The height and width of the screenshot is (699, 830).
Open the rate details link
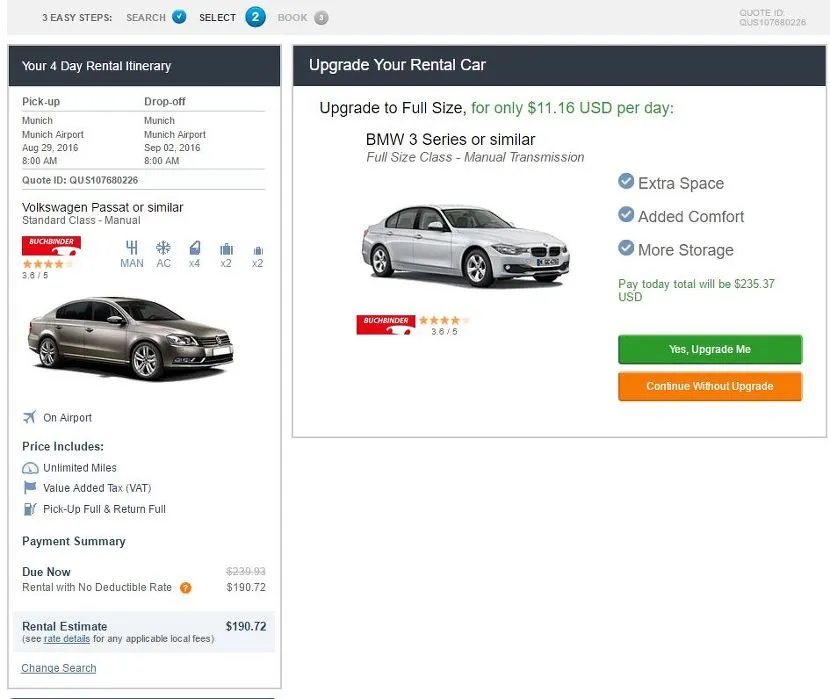click(67, 639)
